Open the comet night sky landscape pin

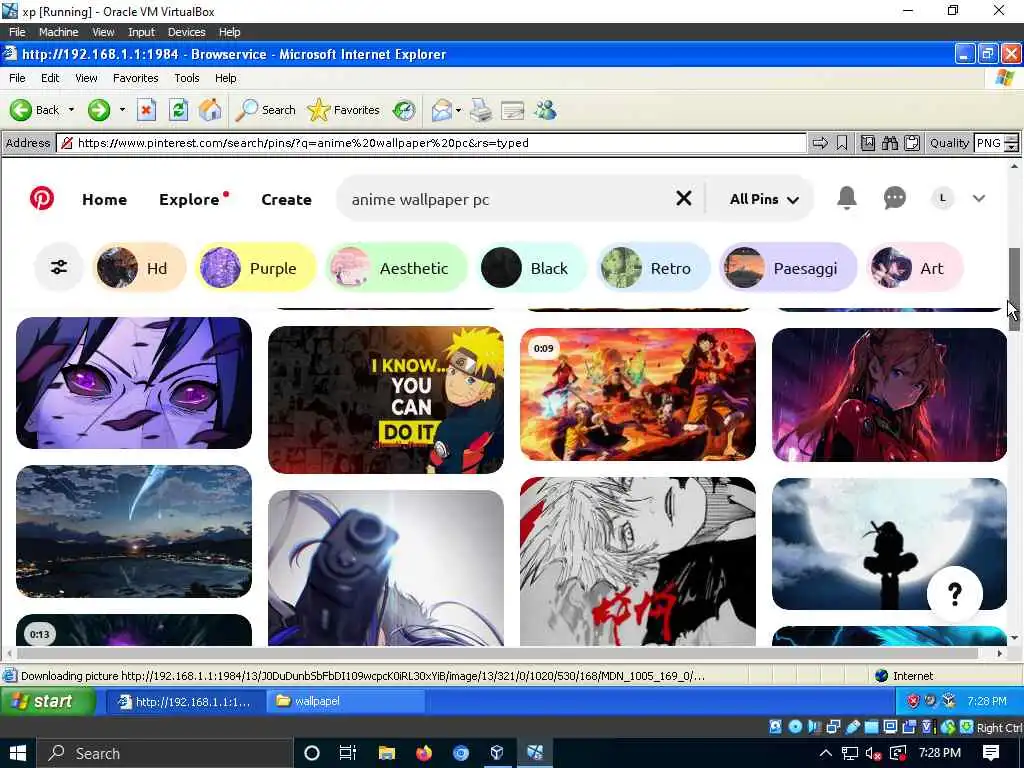coord(134,531)
